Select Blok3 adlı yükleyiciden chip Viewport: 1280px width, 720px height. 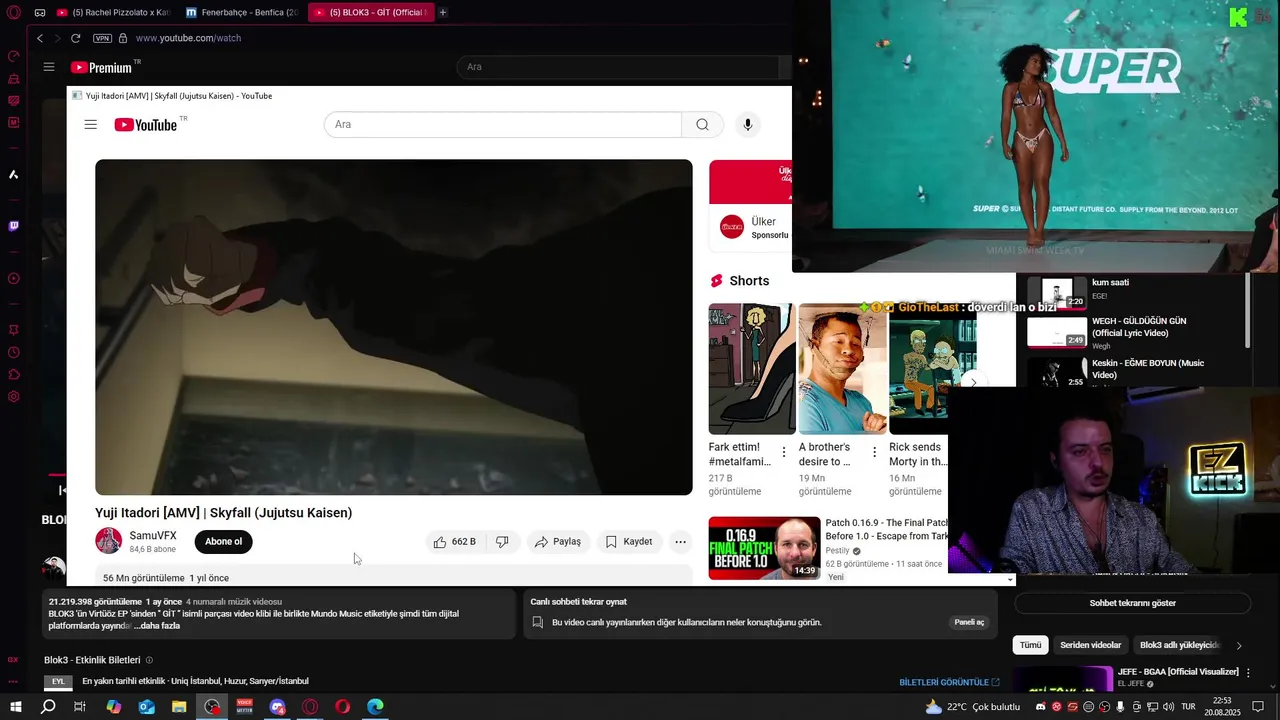[x=1180, y=645]
